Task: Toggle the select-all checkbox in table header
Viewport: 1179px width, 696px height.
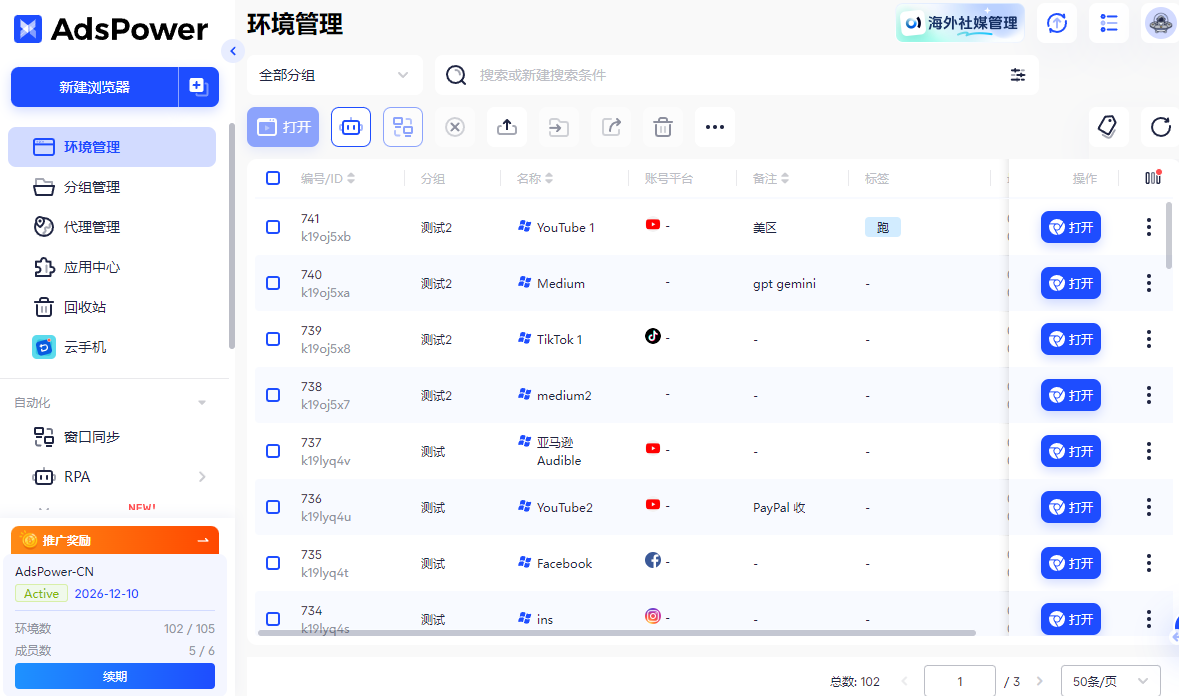Action: 273,178
